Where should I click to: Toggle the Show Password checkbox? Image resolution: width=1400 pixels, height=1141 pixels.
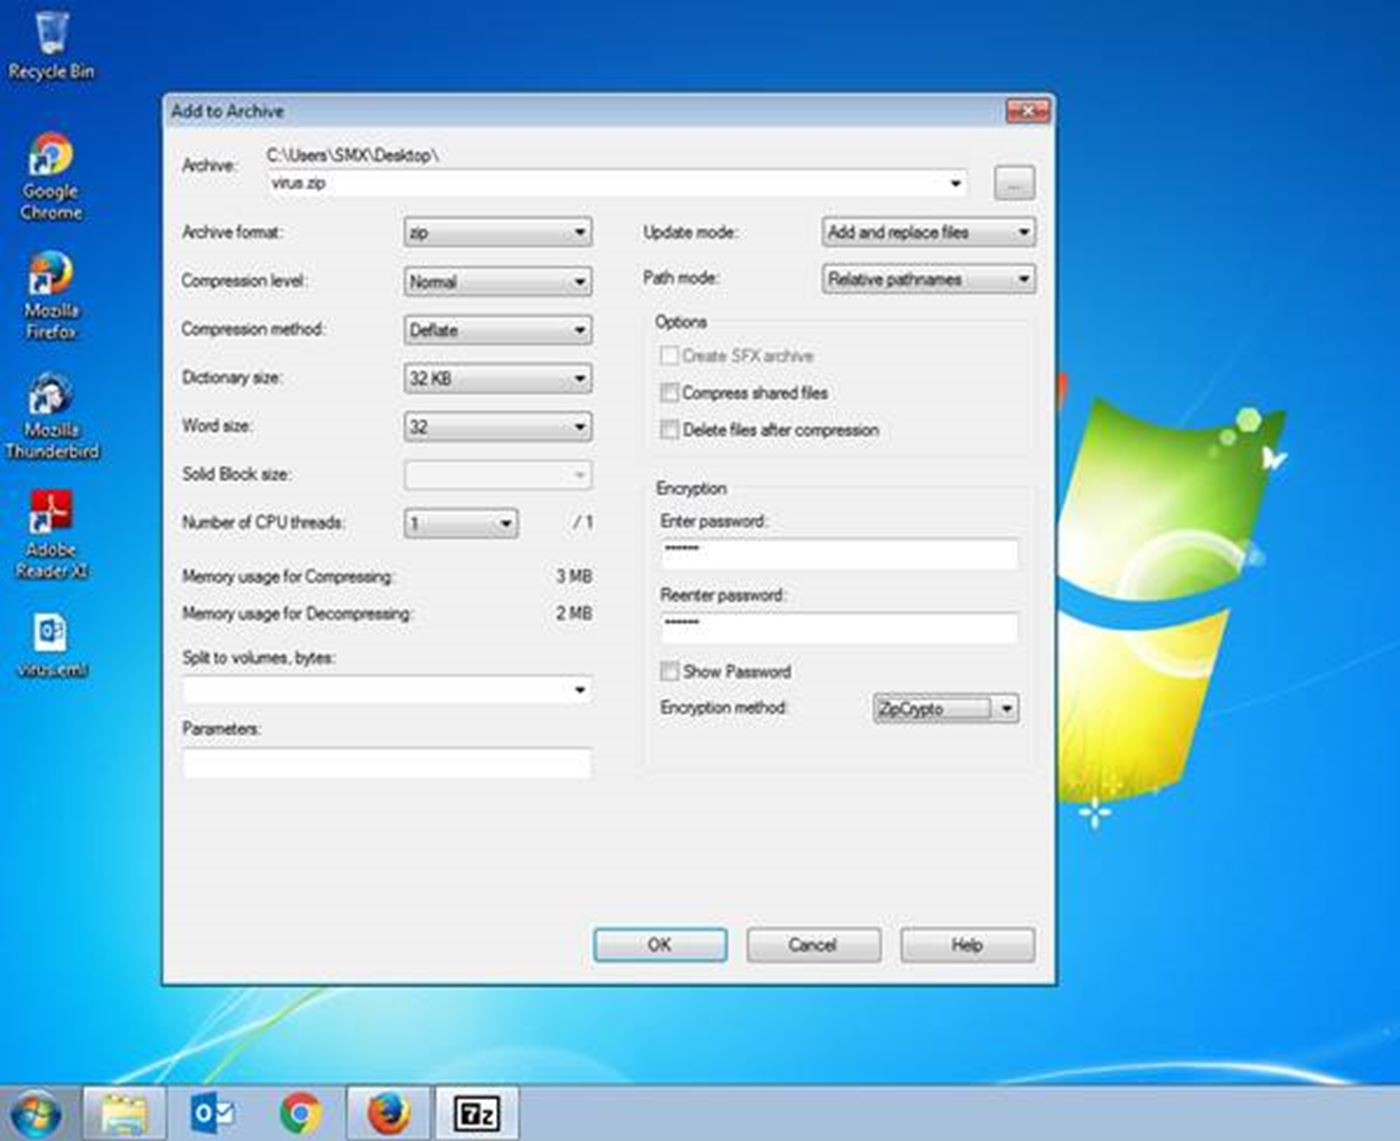point(670,671)
